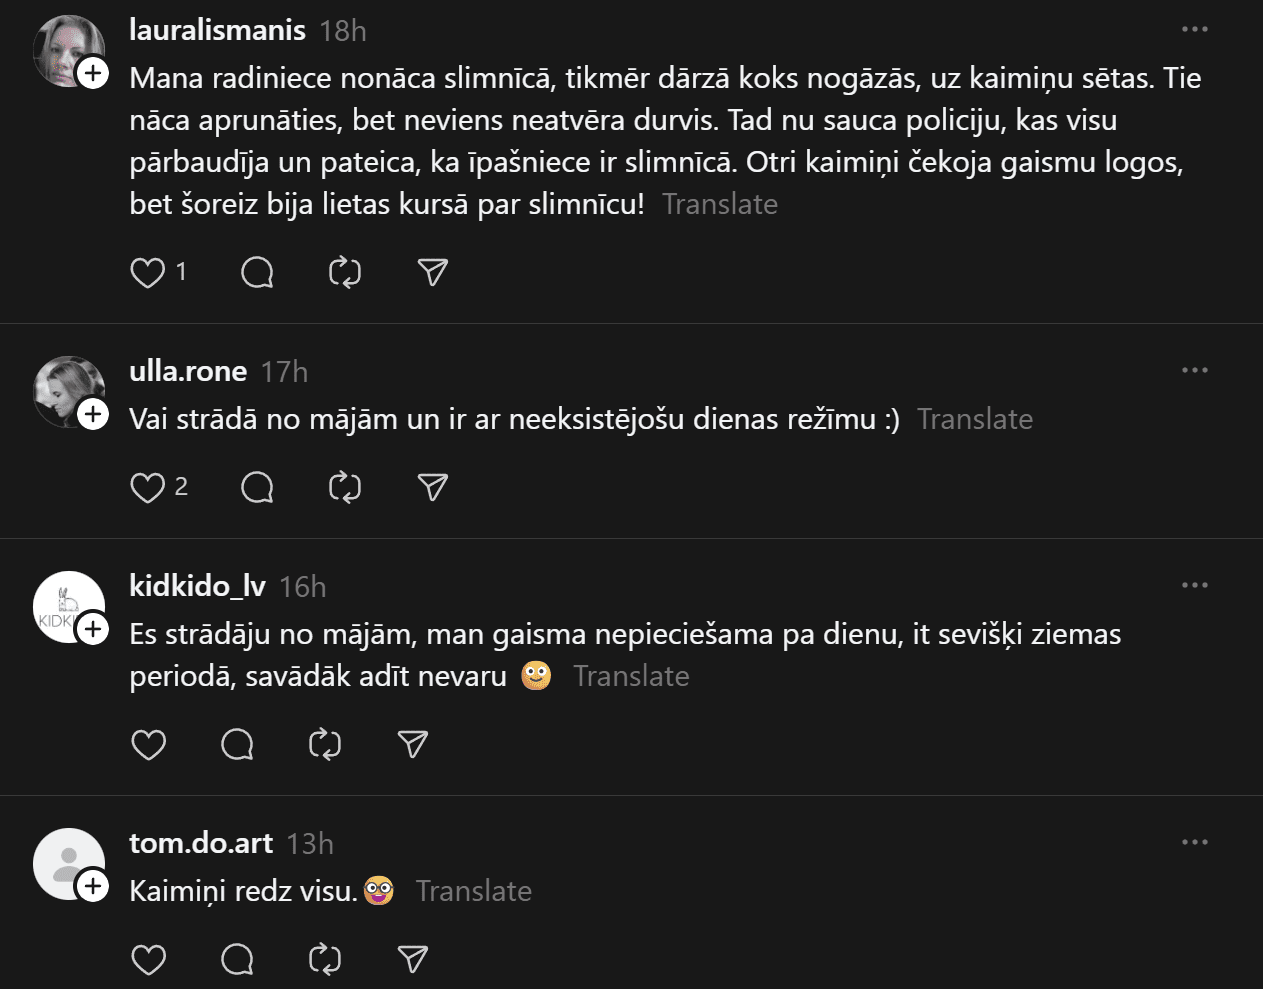Repost ulla.rone's comment
The image size is (1263, 989).
point(345,487)
